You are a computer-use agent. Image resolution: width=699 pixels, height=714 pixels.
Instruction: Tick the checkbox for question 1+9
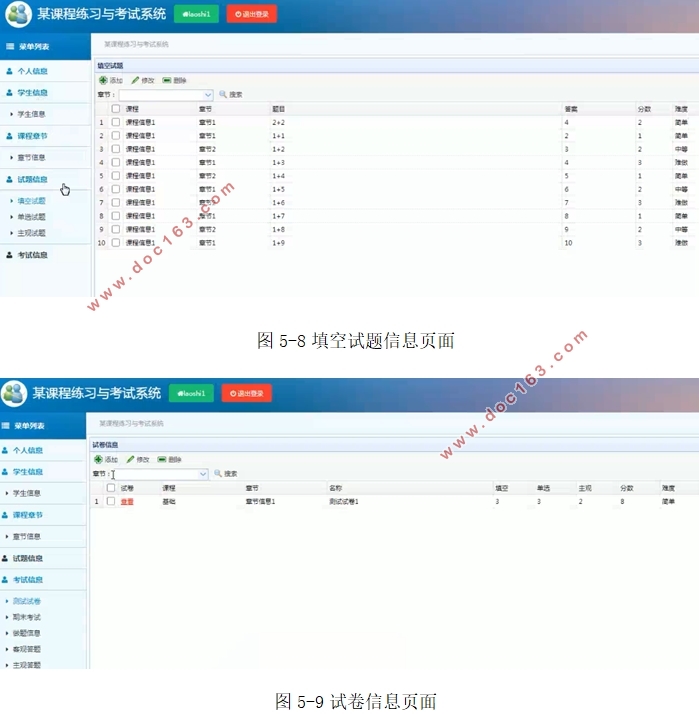click(116, 242)
